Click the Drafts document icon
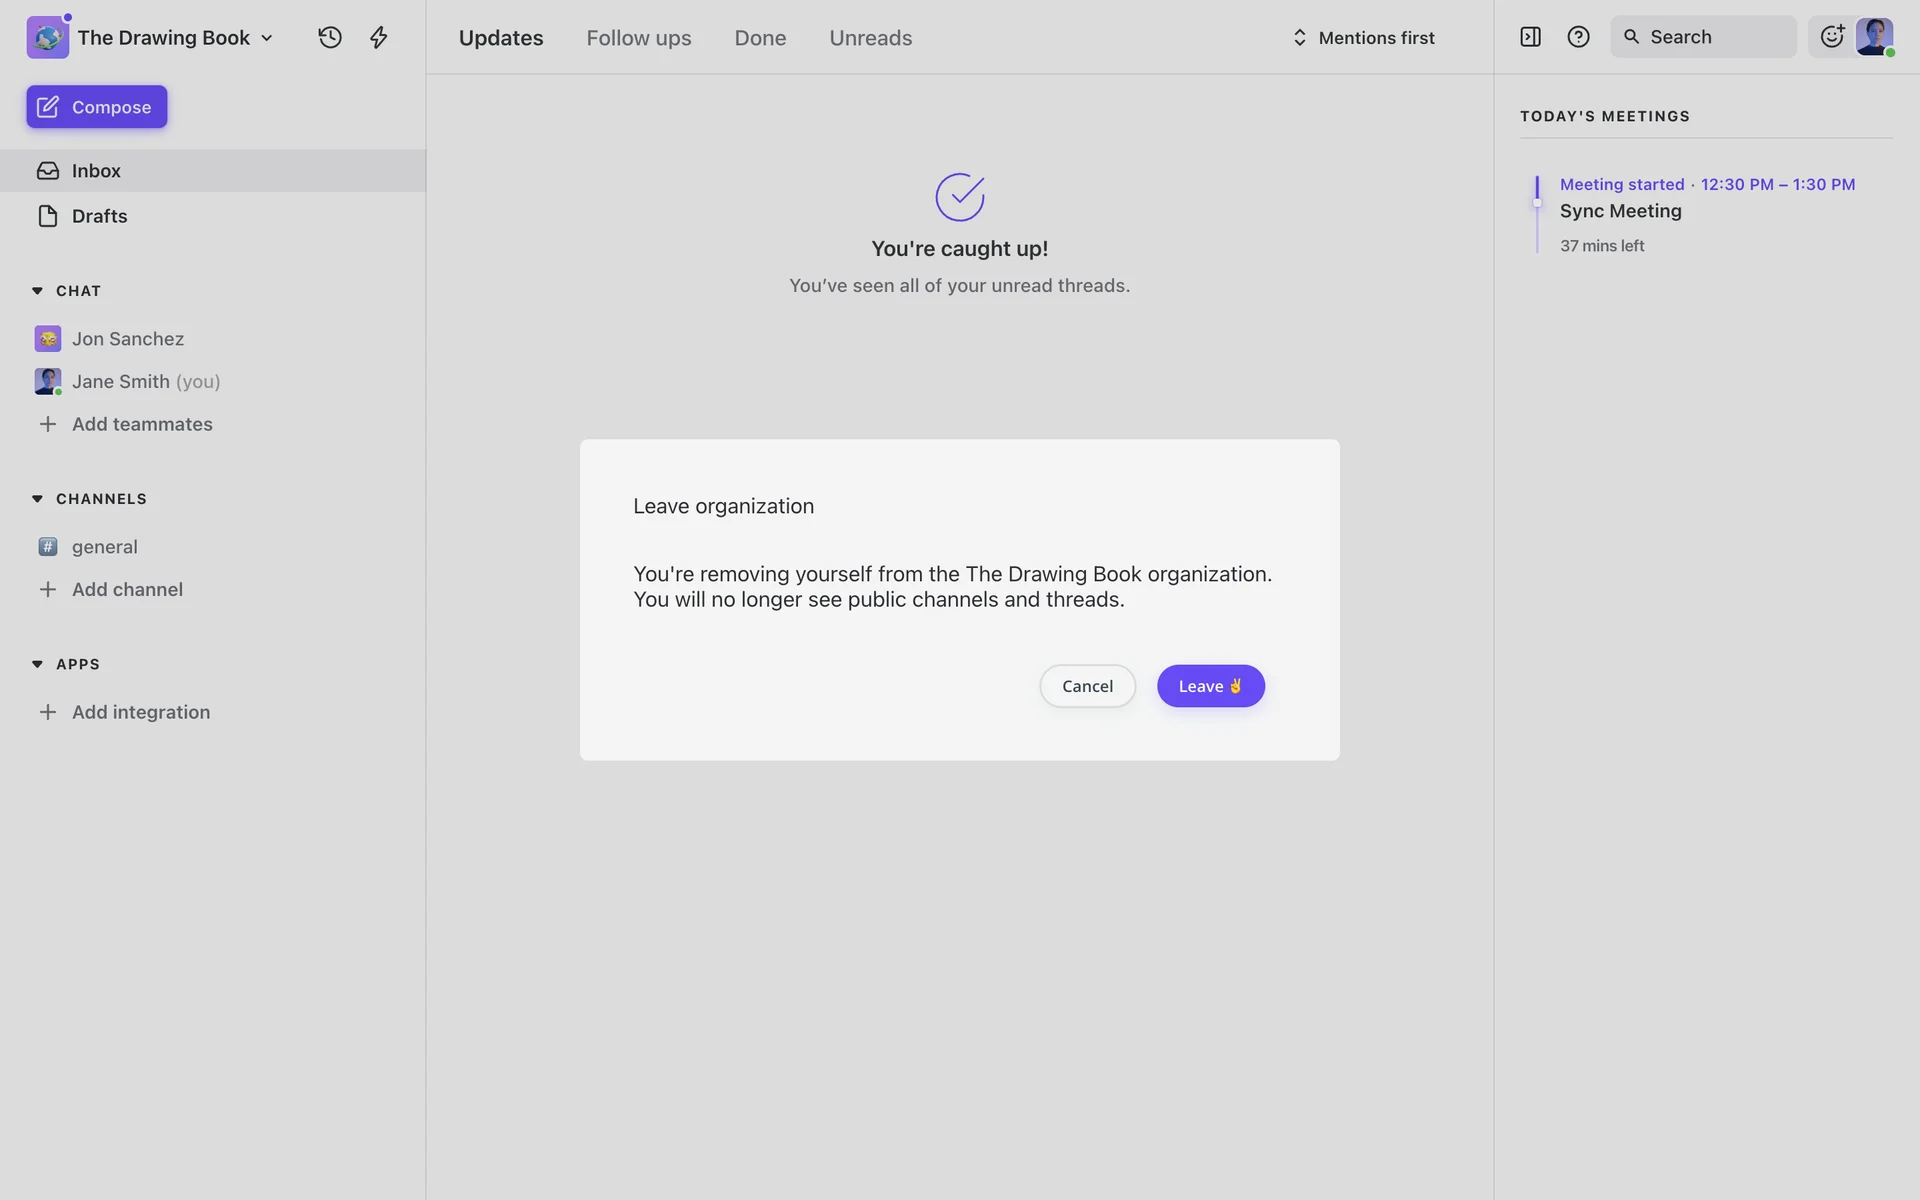 tap(48, 216)
